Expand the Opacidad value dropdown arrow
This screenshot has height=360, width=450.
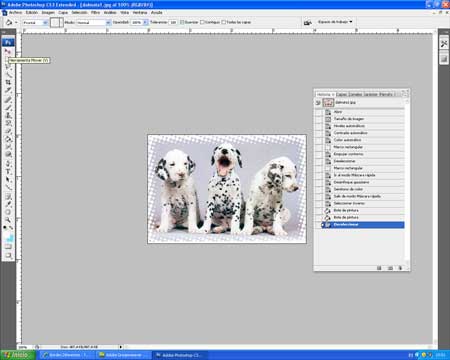(x=145, y=22)
